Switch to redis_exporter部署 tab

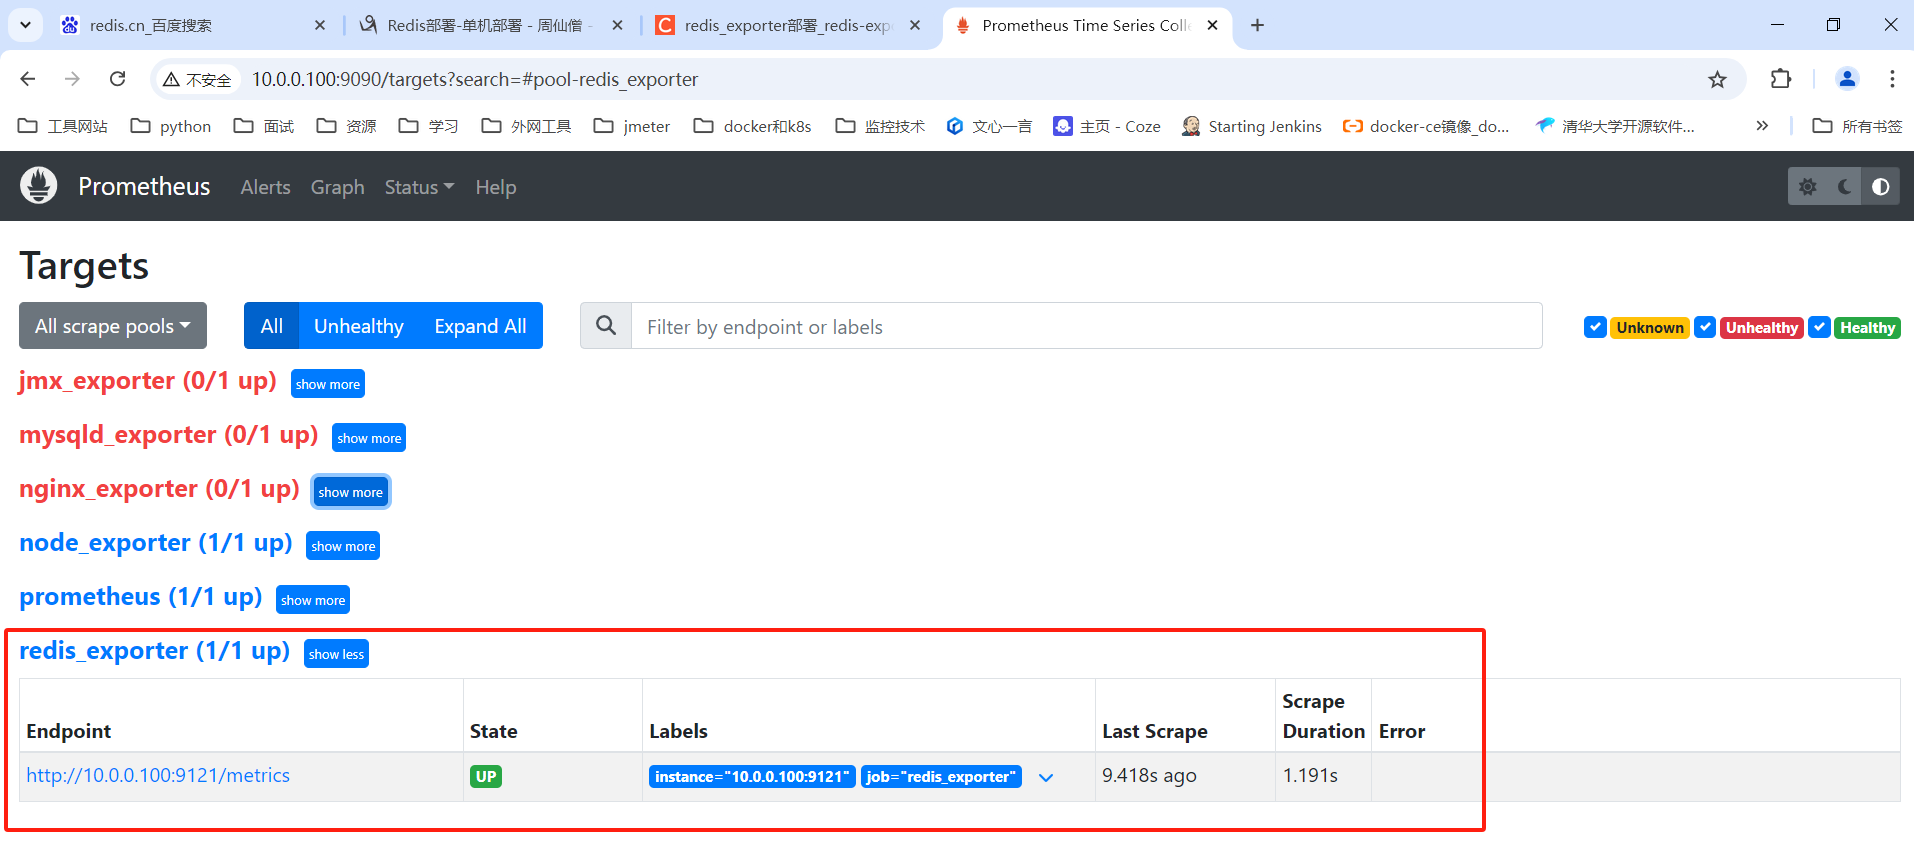coord(788,25)
